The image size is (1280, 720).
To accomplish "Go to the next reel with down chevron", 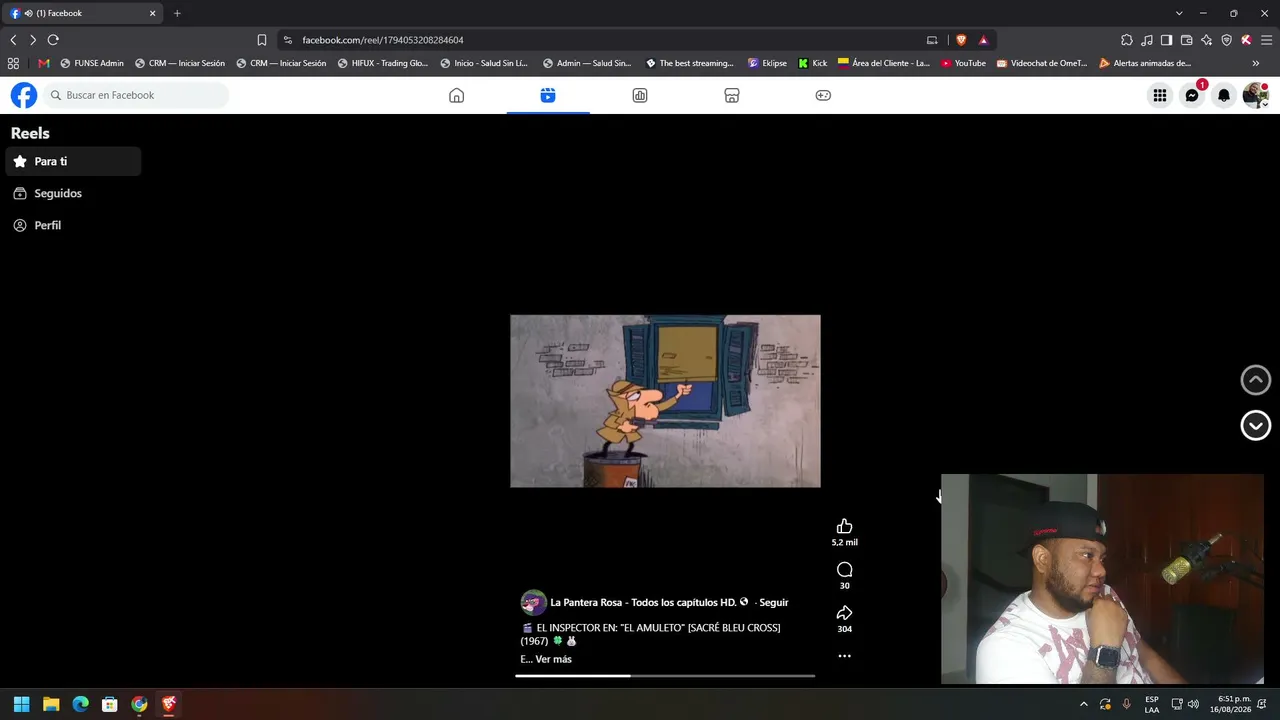I will tap(1256, 425).
